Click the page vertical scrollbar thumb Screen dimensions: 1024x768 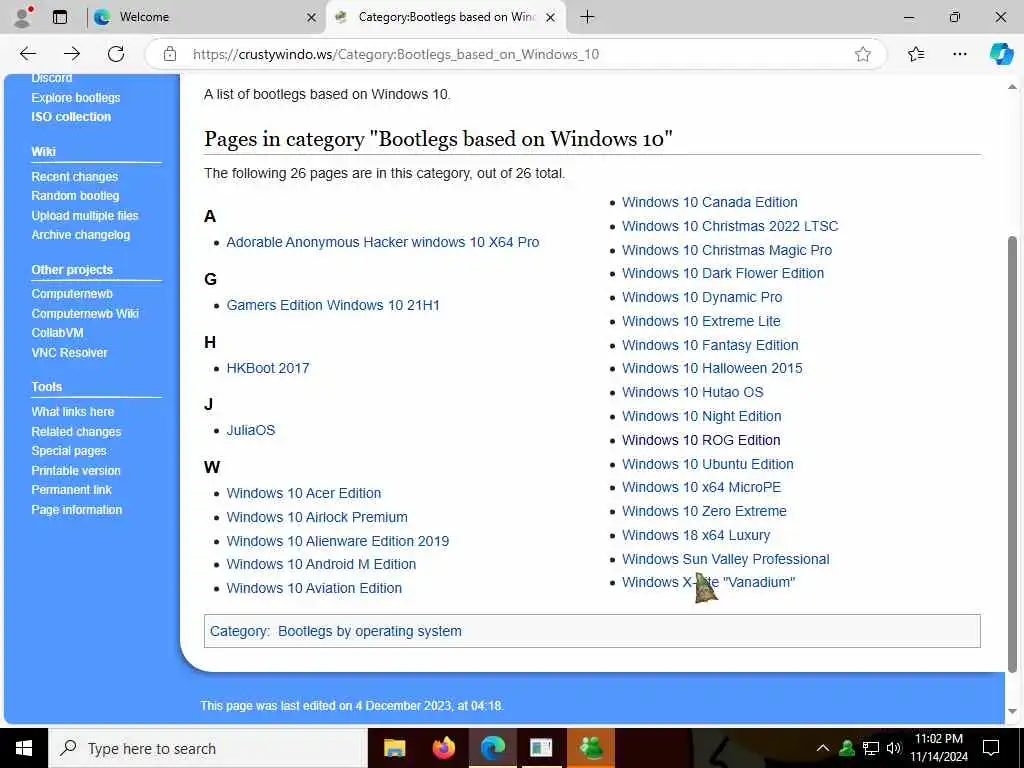pos(1012,454)
